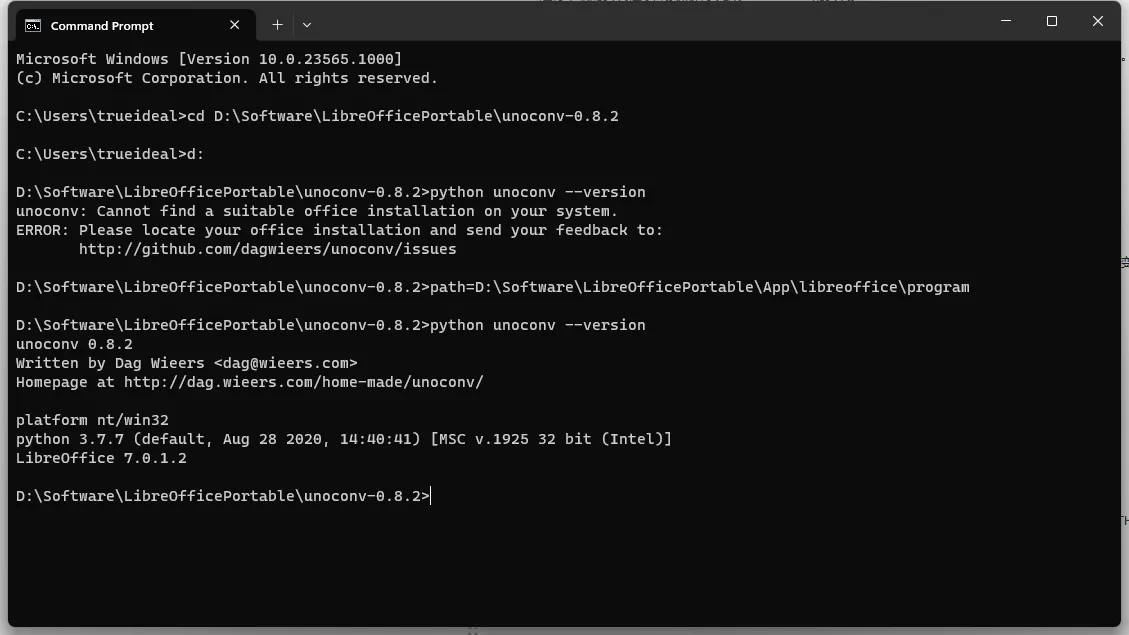
Task: Click the empty title bar area
Action: click(648, 22)
